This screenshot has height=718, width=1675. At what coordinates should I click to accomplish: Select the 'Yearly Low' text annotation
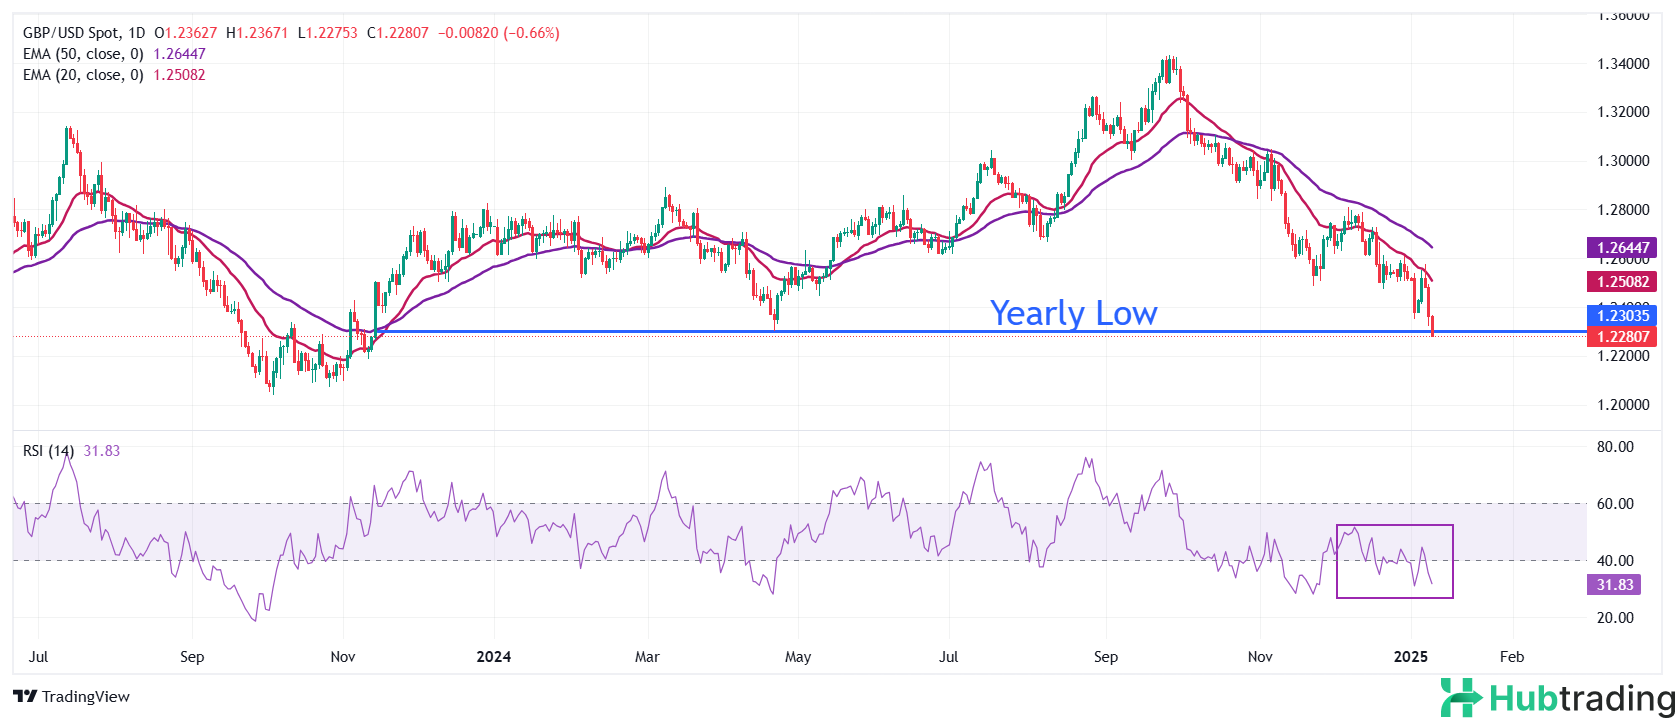(x=1073, y=314)
